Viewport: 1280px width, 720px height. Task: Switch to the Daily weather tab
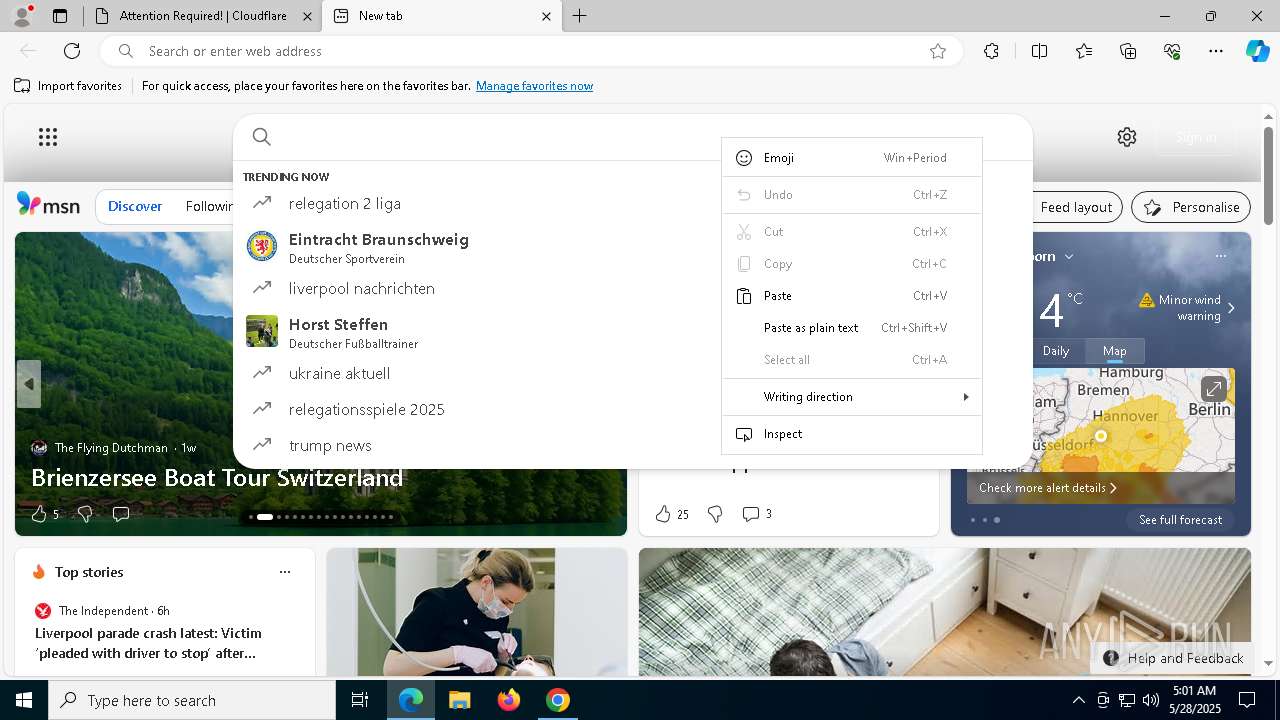point(1056,351)
